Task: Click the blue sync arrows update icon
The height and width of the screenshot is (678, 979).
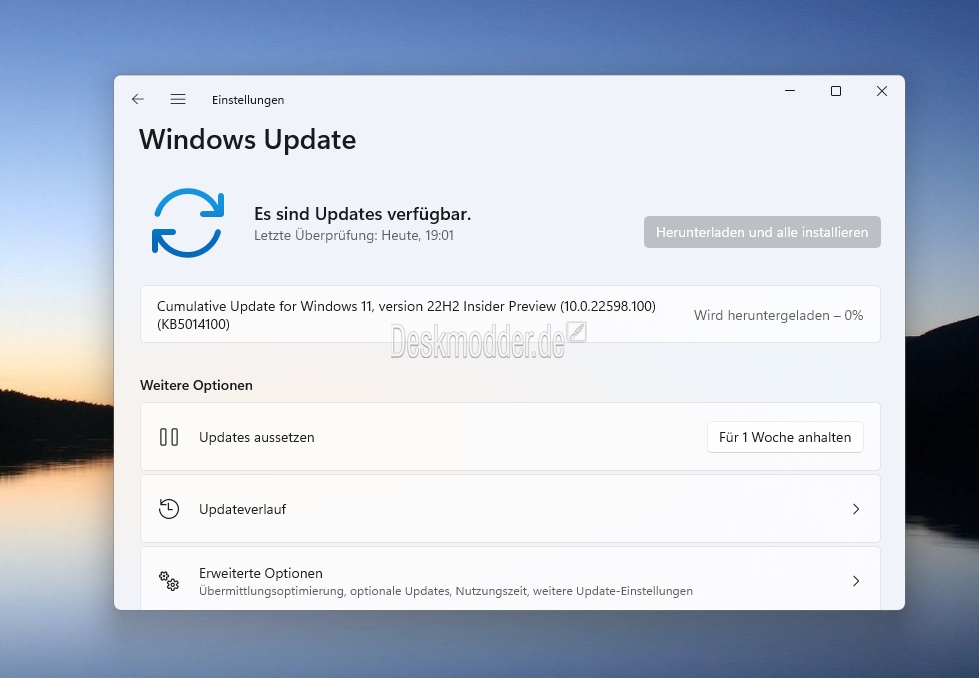Action: [188, 223]
